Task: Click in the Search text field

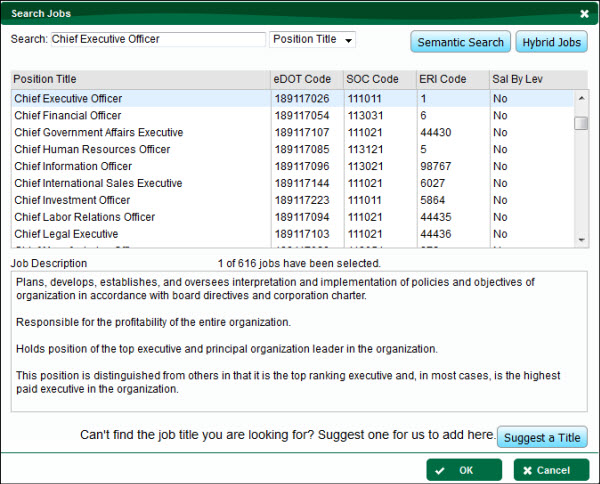Action: click(157, 40)
